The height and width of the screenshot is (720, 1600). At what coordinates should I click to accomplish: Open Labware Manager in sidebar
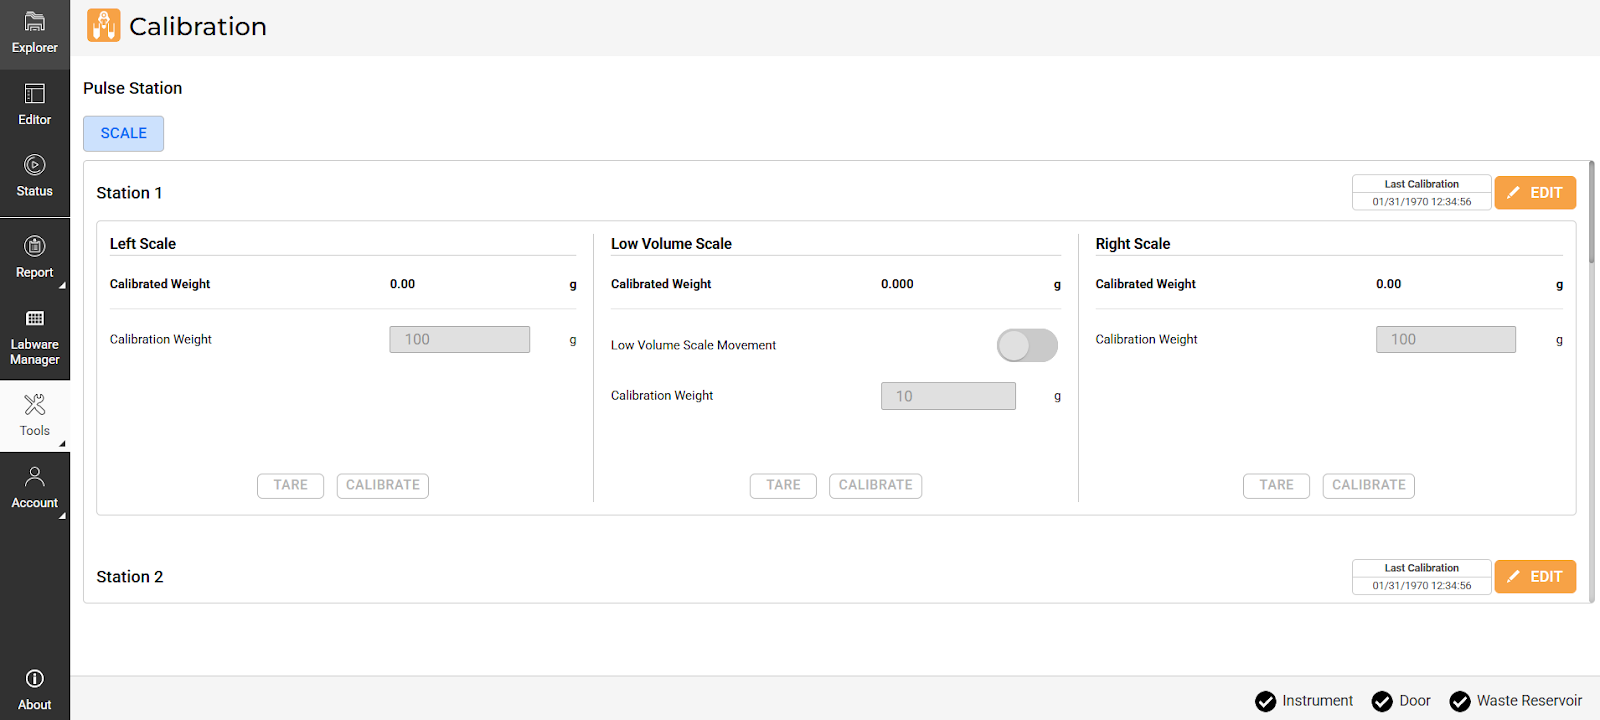(x=34, y=336)
